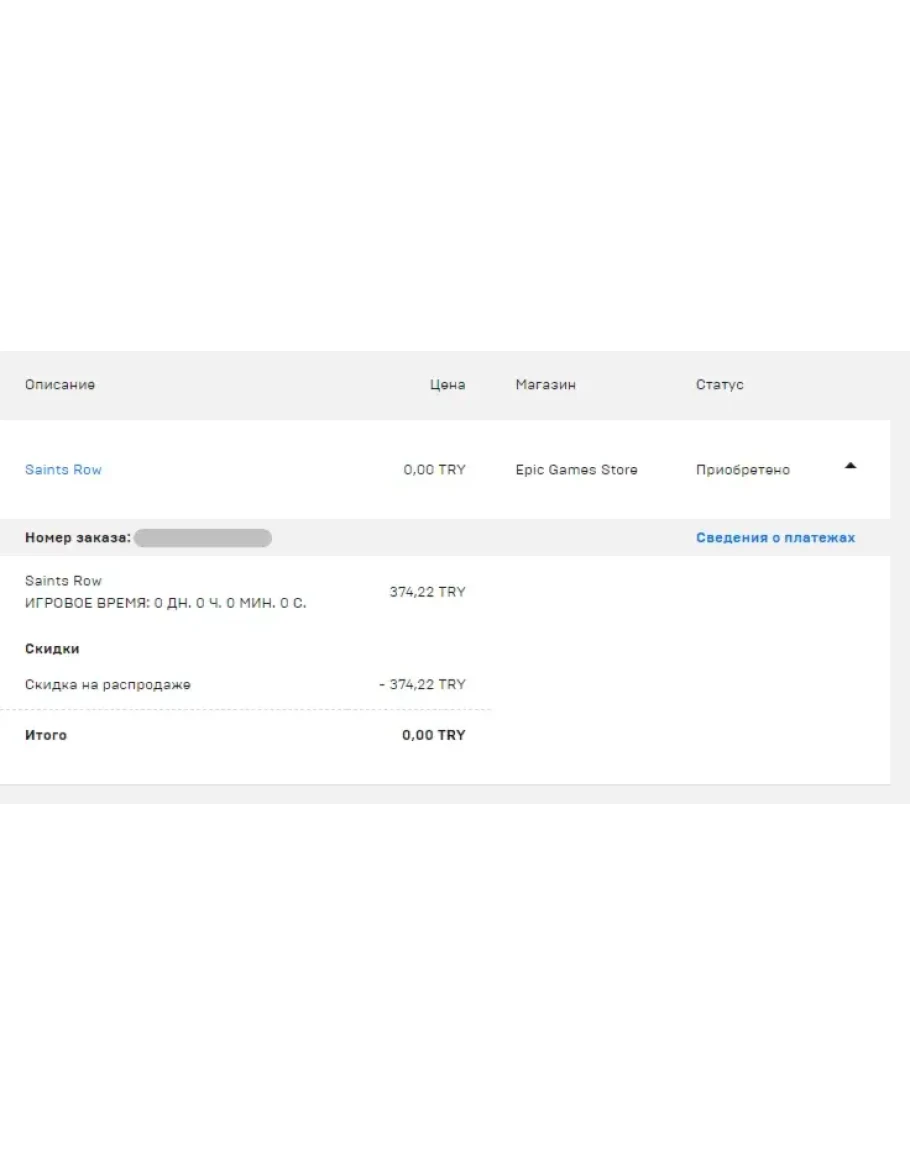Click the Epic Games Store cell
Image resolution: width=910 pixels, height=1155 pixels.
point(576,470)
